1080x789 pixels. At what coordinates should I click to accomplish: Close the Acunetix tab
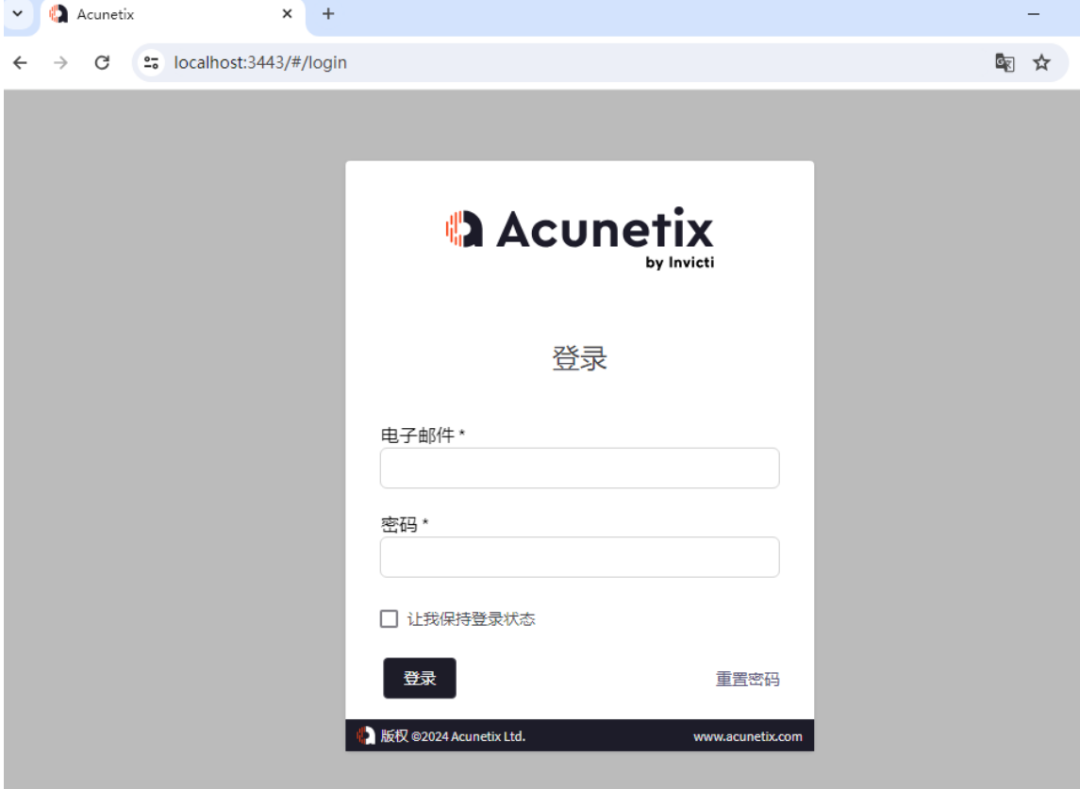(287, 14)
